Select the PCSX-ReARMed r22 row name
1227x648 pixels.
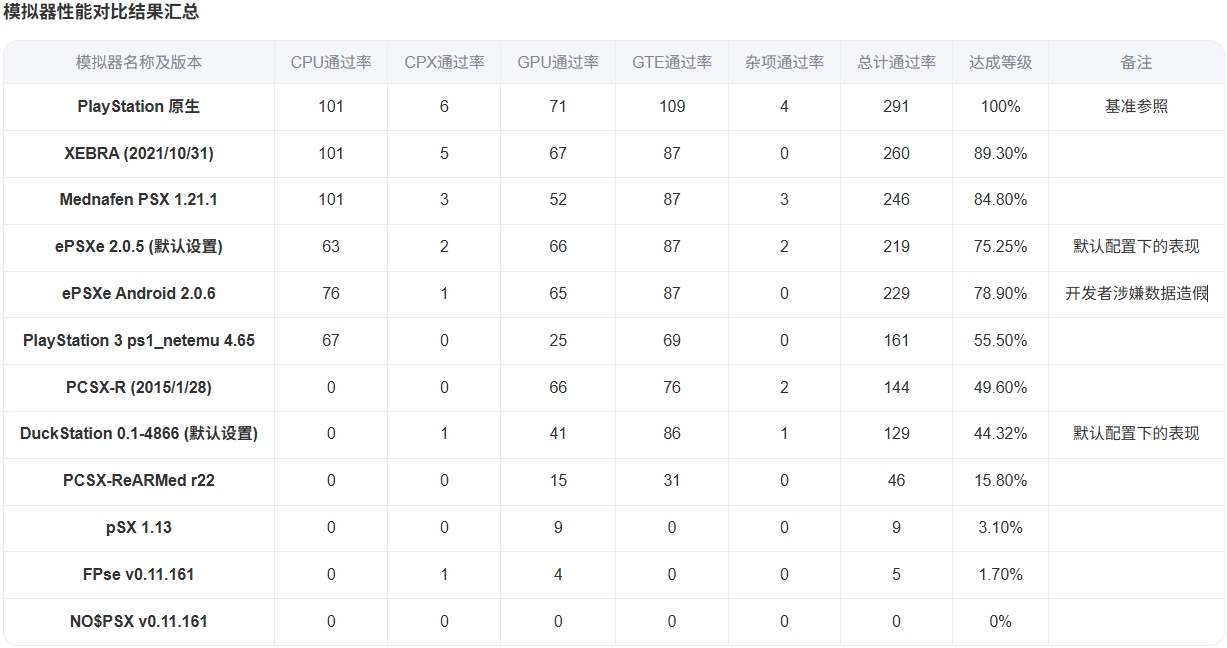click(139, 480)
